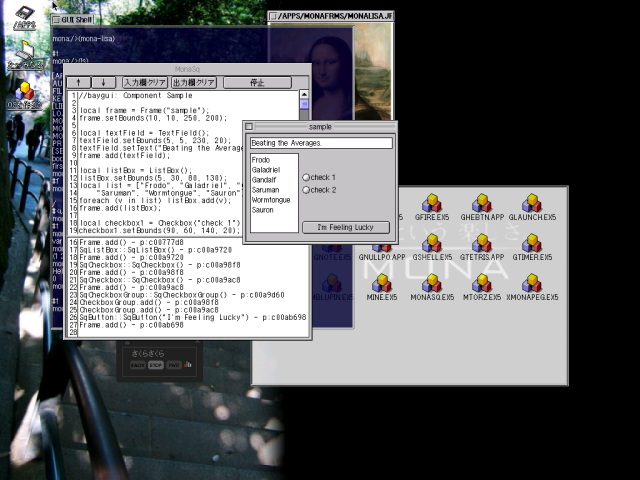
Task: Click the 停止 stop button in MonaSq
Action: point(257,82)
